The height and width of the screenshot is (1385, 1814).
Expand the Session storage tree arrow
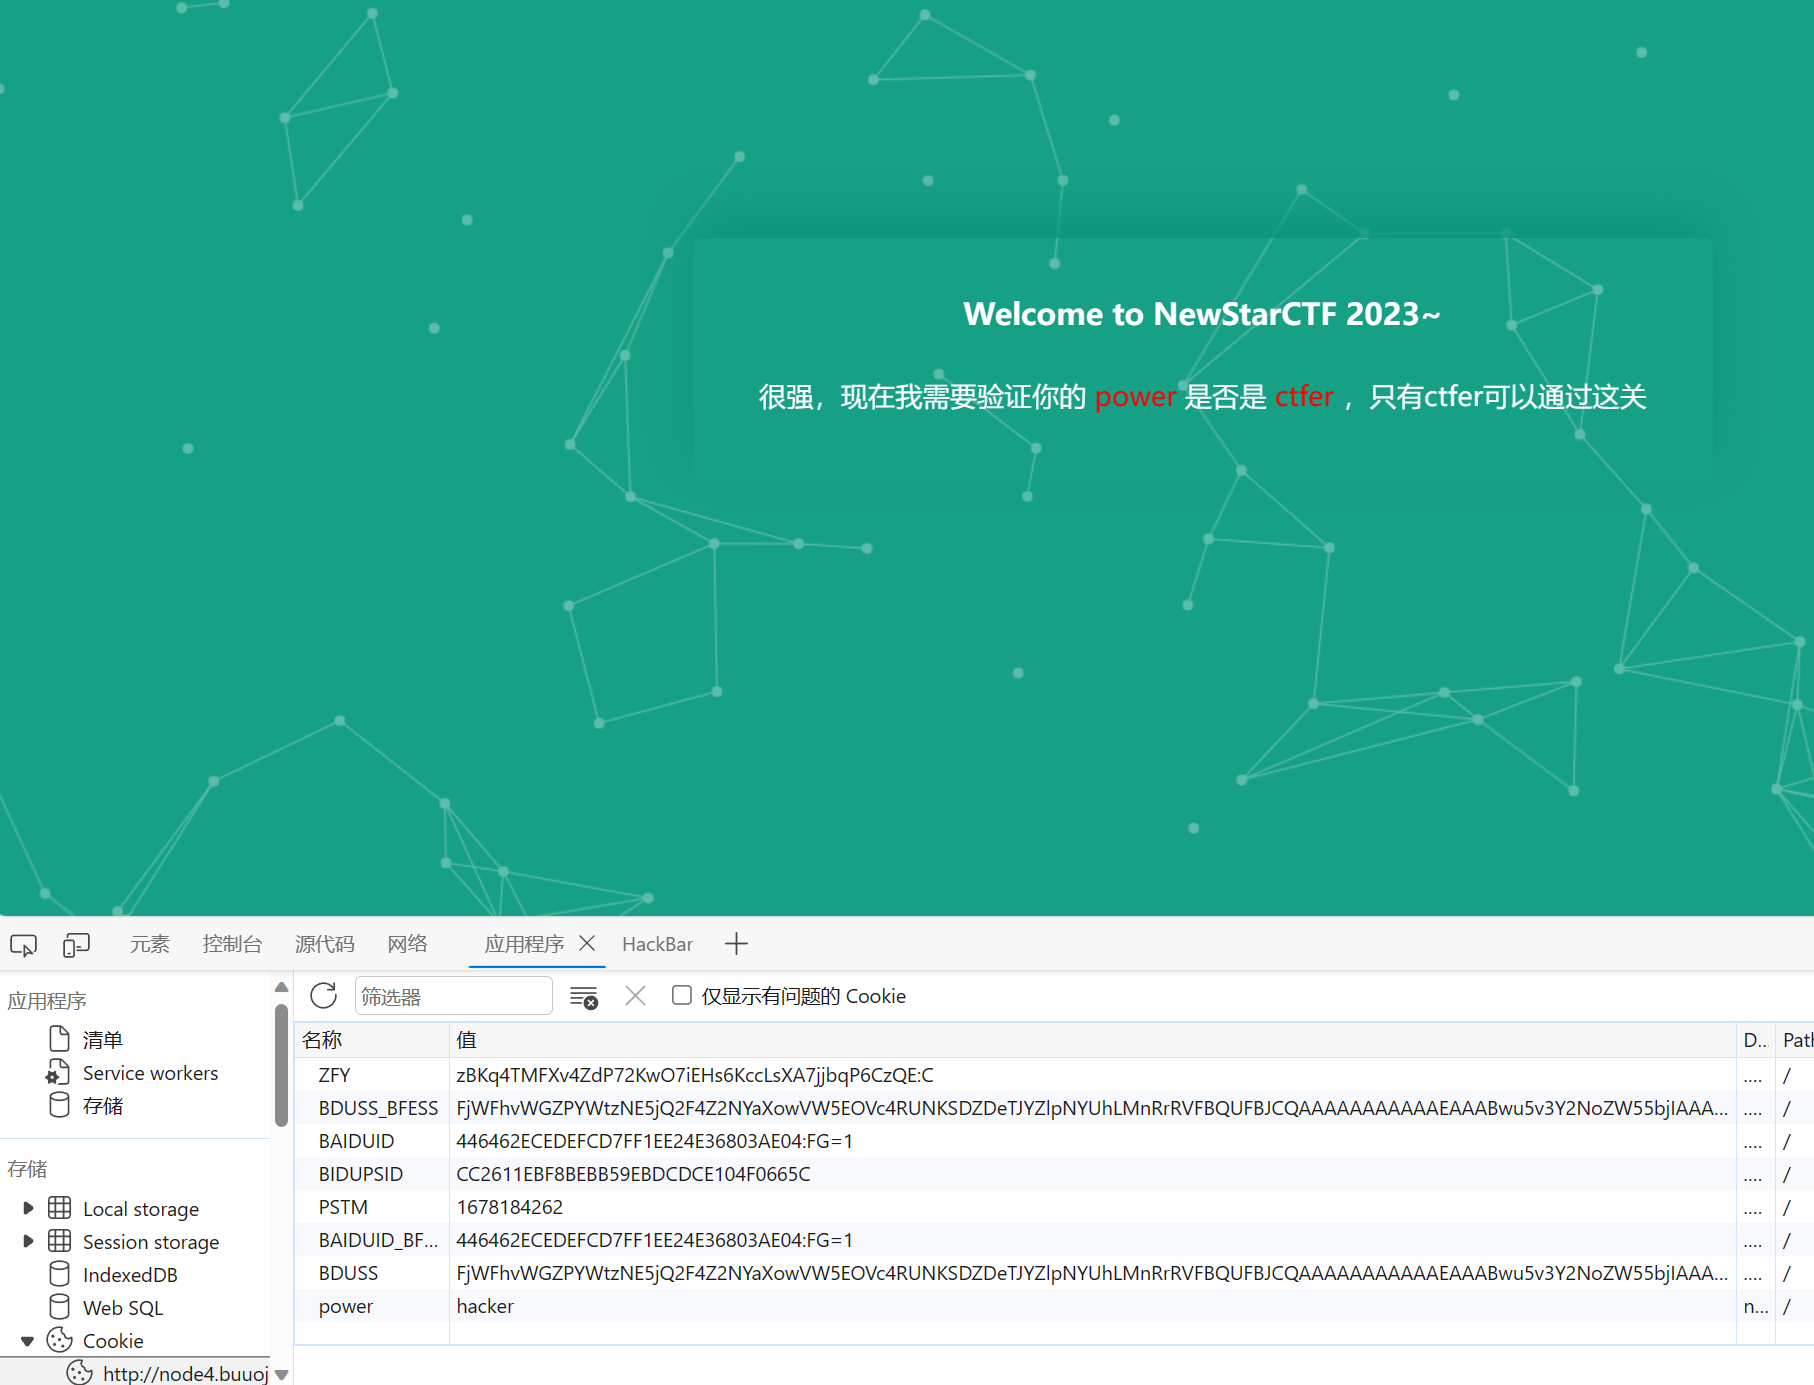28,1241
